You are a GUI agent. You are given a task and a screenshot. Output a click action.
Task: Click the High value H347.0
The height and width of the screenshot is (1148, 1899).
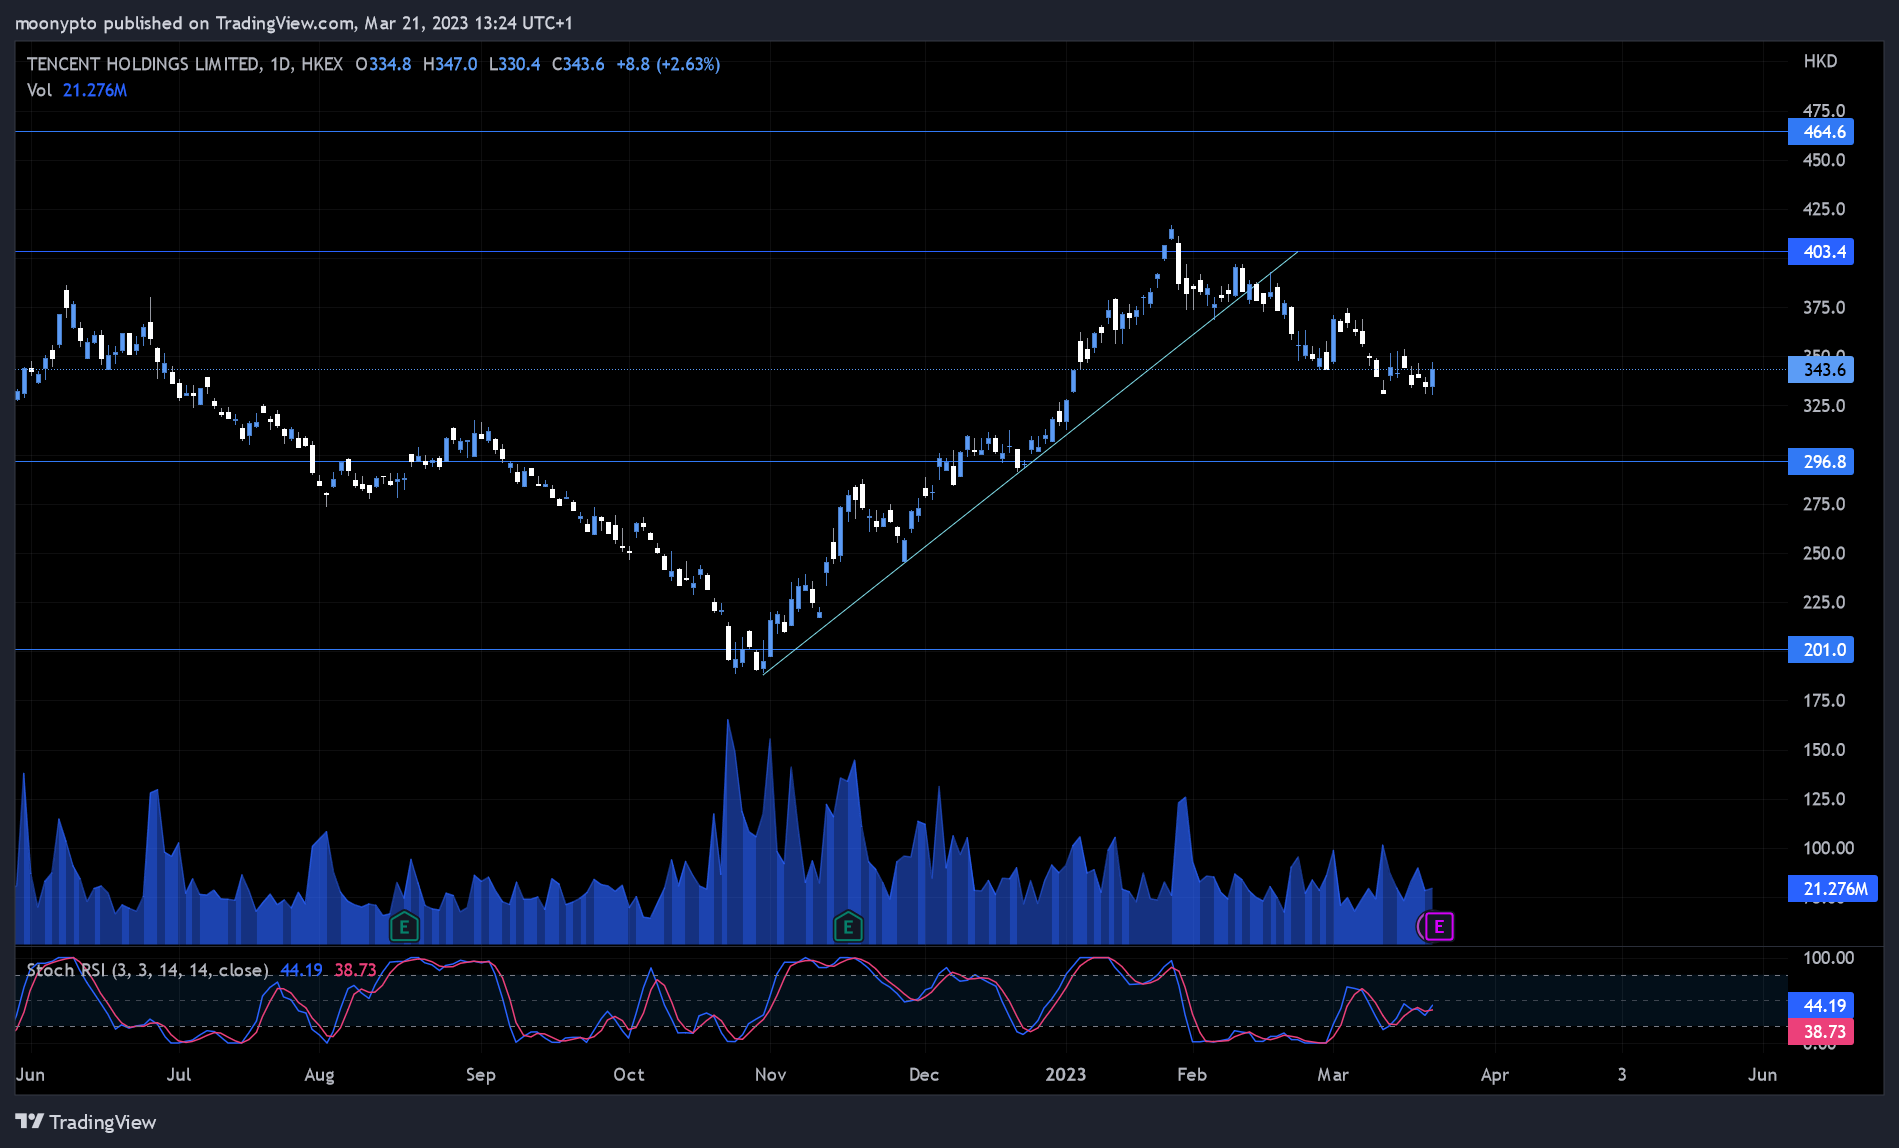click(450, 64)
